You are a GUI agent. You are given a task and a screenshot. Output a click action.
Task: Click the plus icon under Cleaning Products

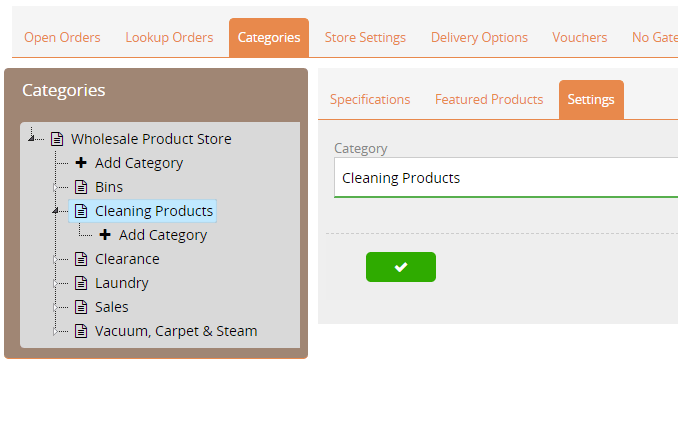coord(105,235)
